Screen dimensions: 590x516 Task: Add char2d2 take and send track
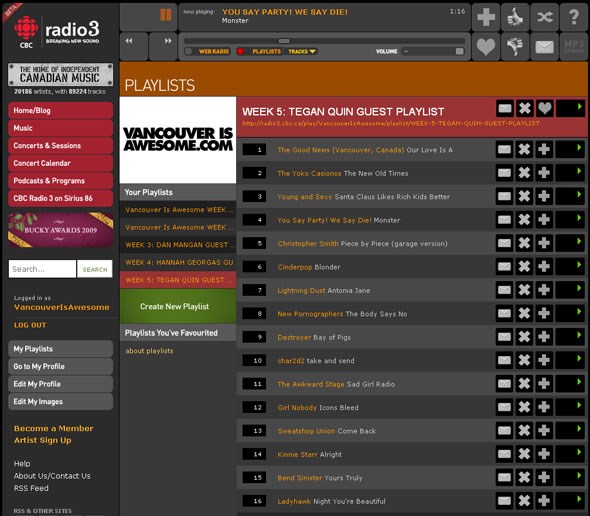(x=544, y=360)
